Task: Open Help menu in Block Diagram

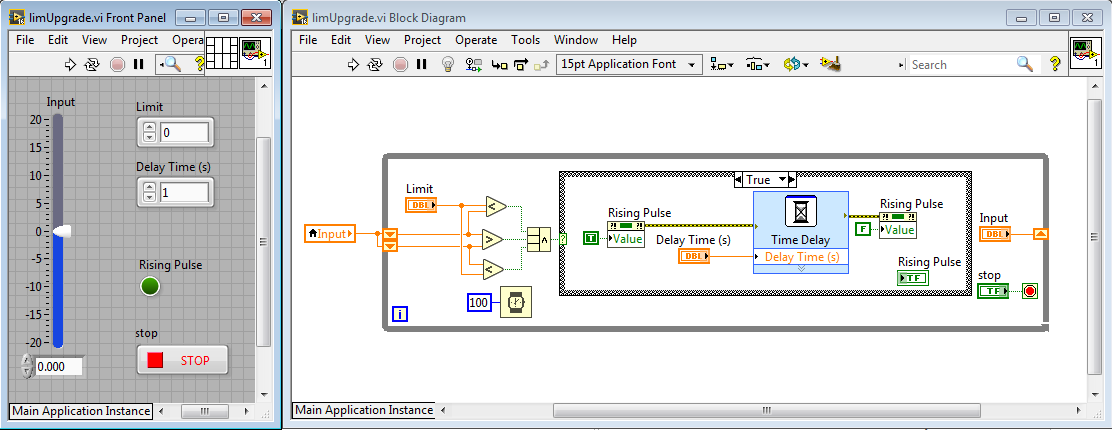Action: 624,40
